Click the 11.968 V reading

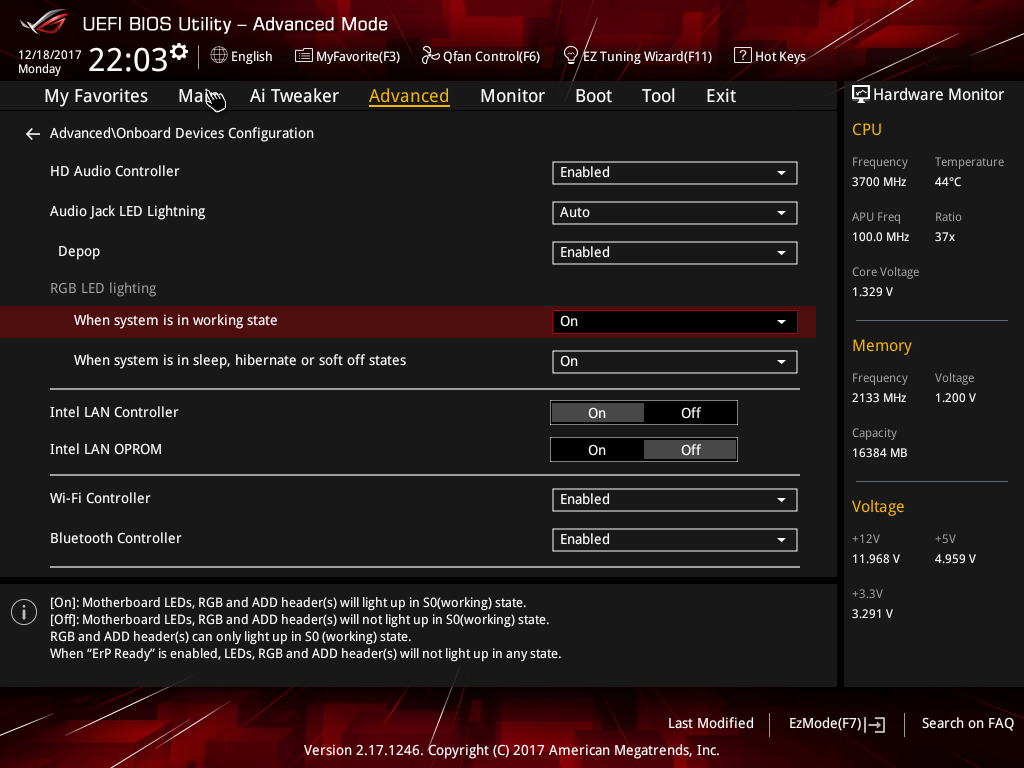coord(876,559)
